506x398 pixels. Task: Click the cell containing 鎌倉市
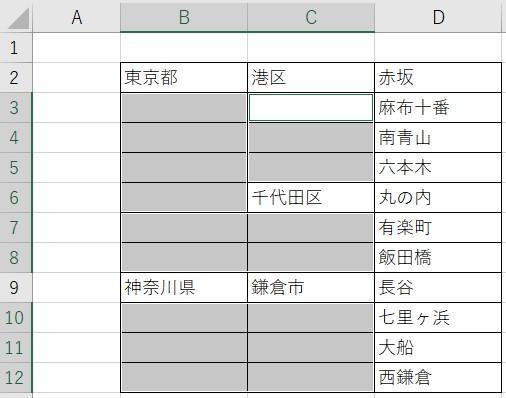tap(311, 288)
